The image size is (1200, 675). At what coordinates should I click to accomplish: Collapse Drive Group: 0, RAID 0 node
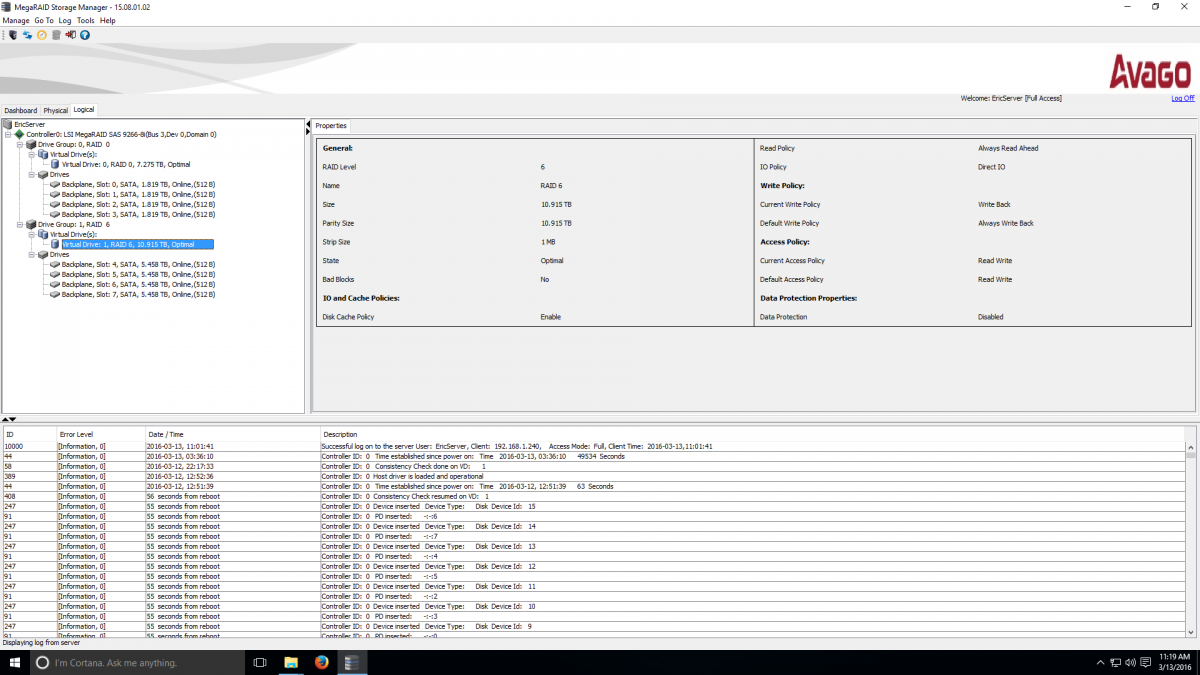[x=20, y=144]
